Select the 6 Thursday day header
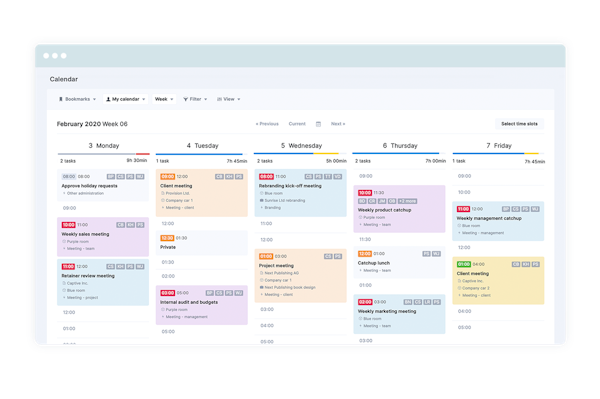Viewport: 600px width, 399px height. coord(400,146)
